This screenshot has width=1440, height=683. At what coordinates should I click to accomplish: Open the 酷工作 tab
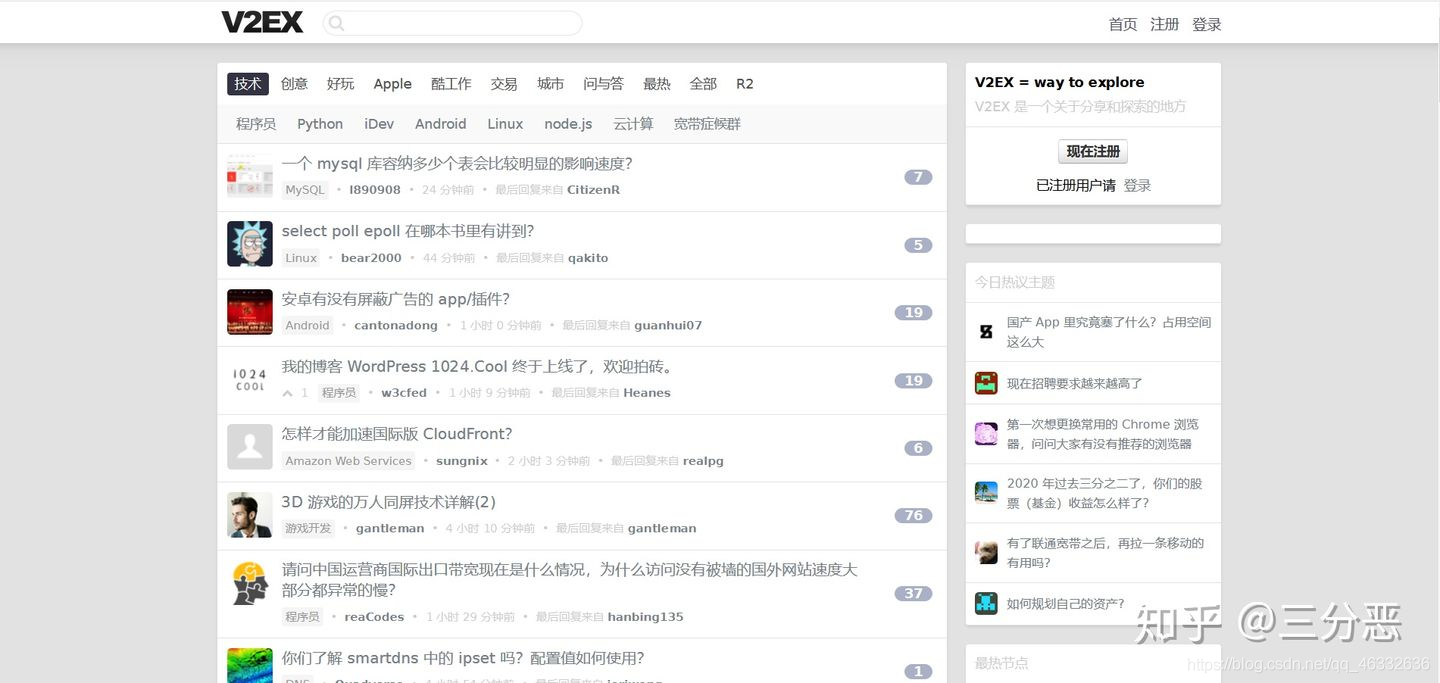tap(451, 84)
